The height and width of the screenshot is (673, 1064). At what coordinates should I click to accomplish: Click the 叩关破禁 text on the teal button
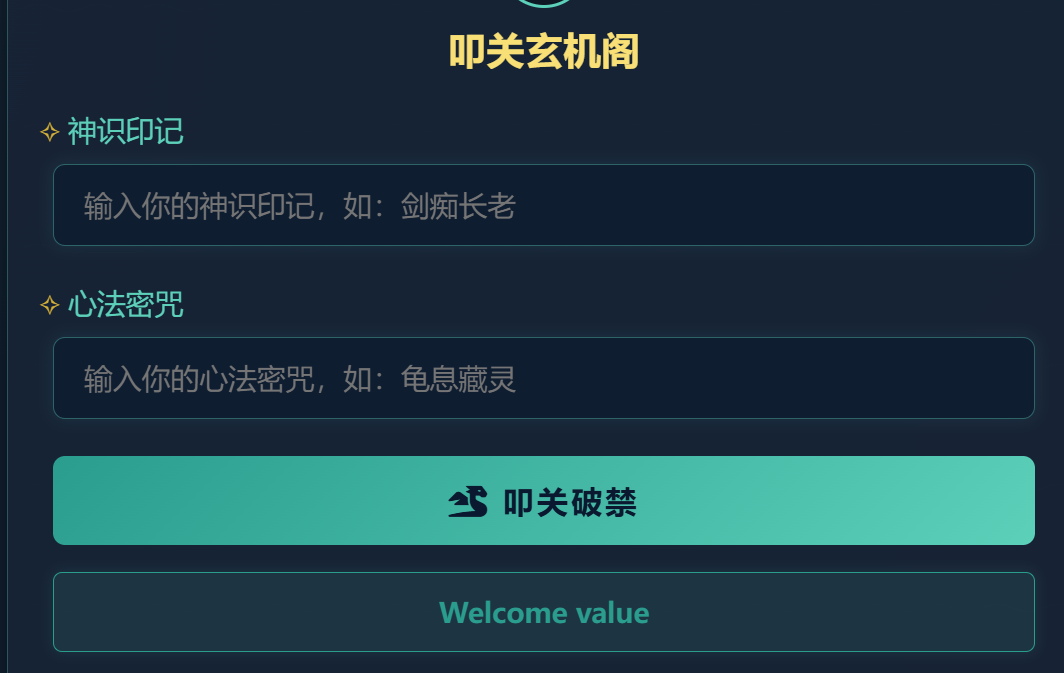click(570, 503)
